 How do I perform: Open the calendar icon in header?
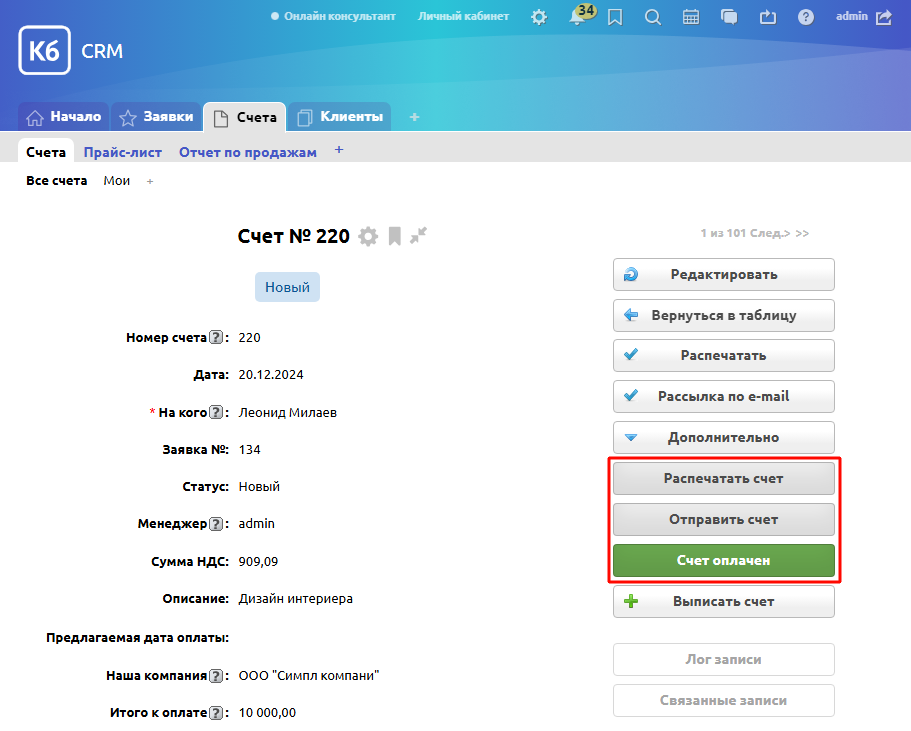click(691, 17)
